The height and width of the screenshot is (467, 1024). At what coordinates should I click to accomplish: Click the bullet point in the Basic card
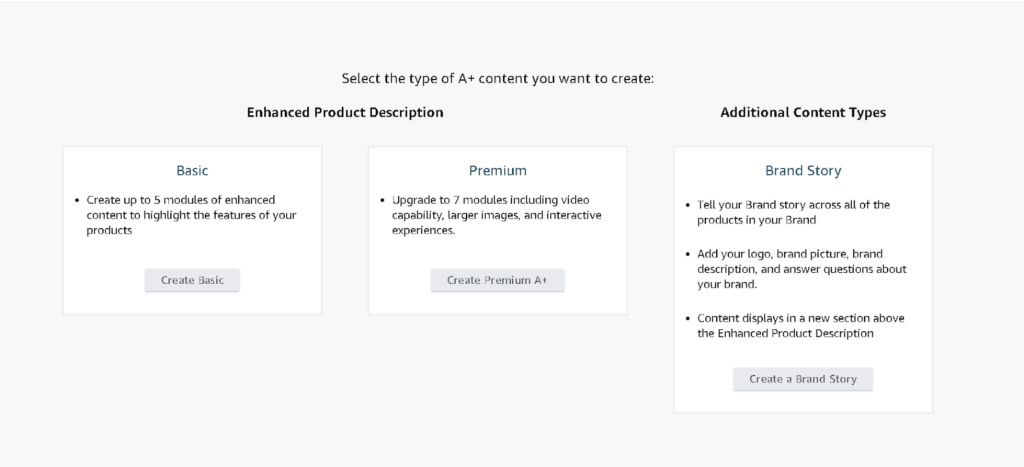(77, 200)
